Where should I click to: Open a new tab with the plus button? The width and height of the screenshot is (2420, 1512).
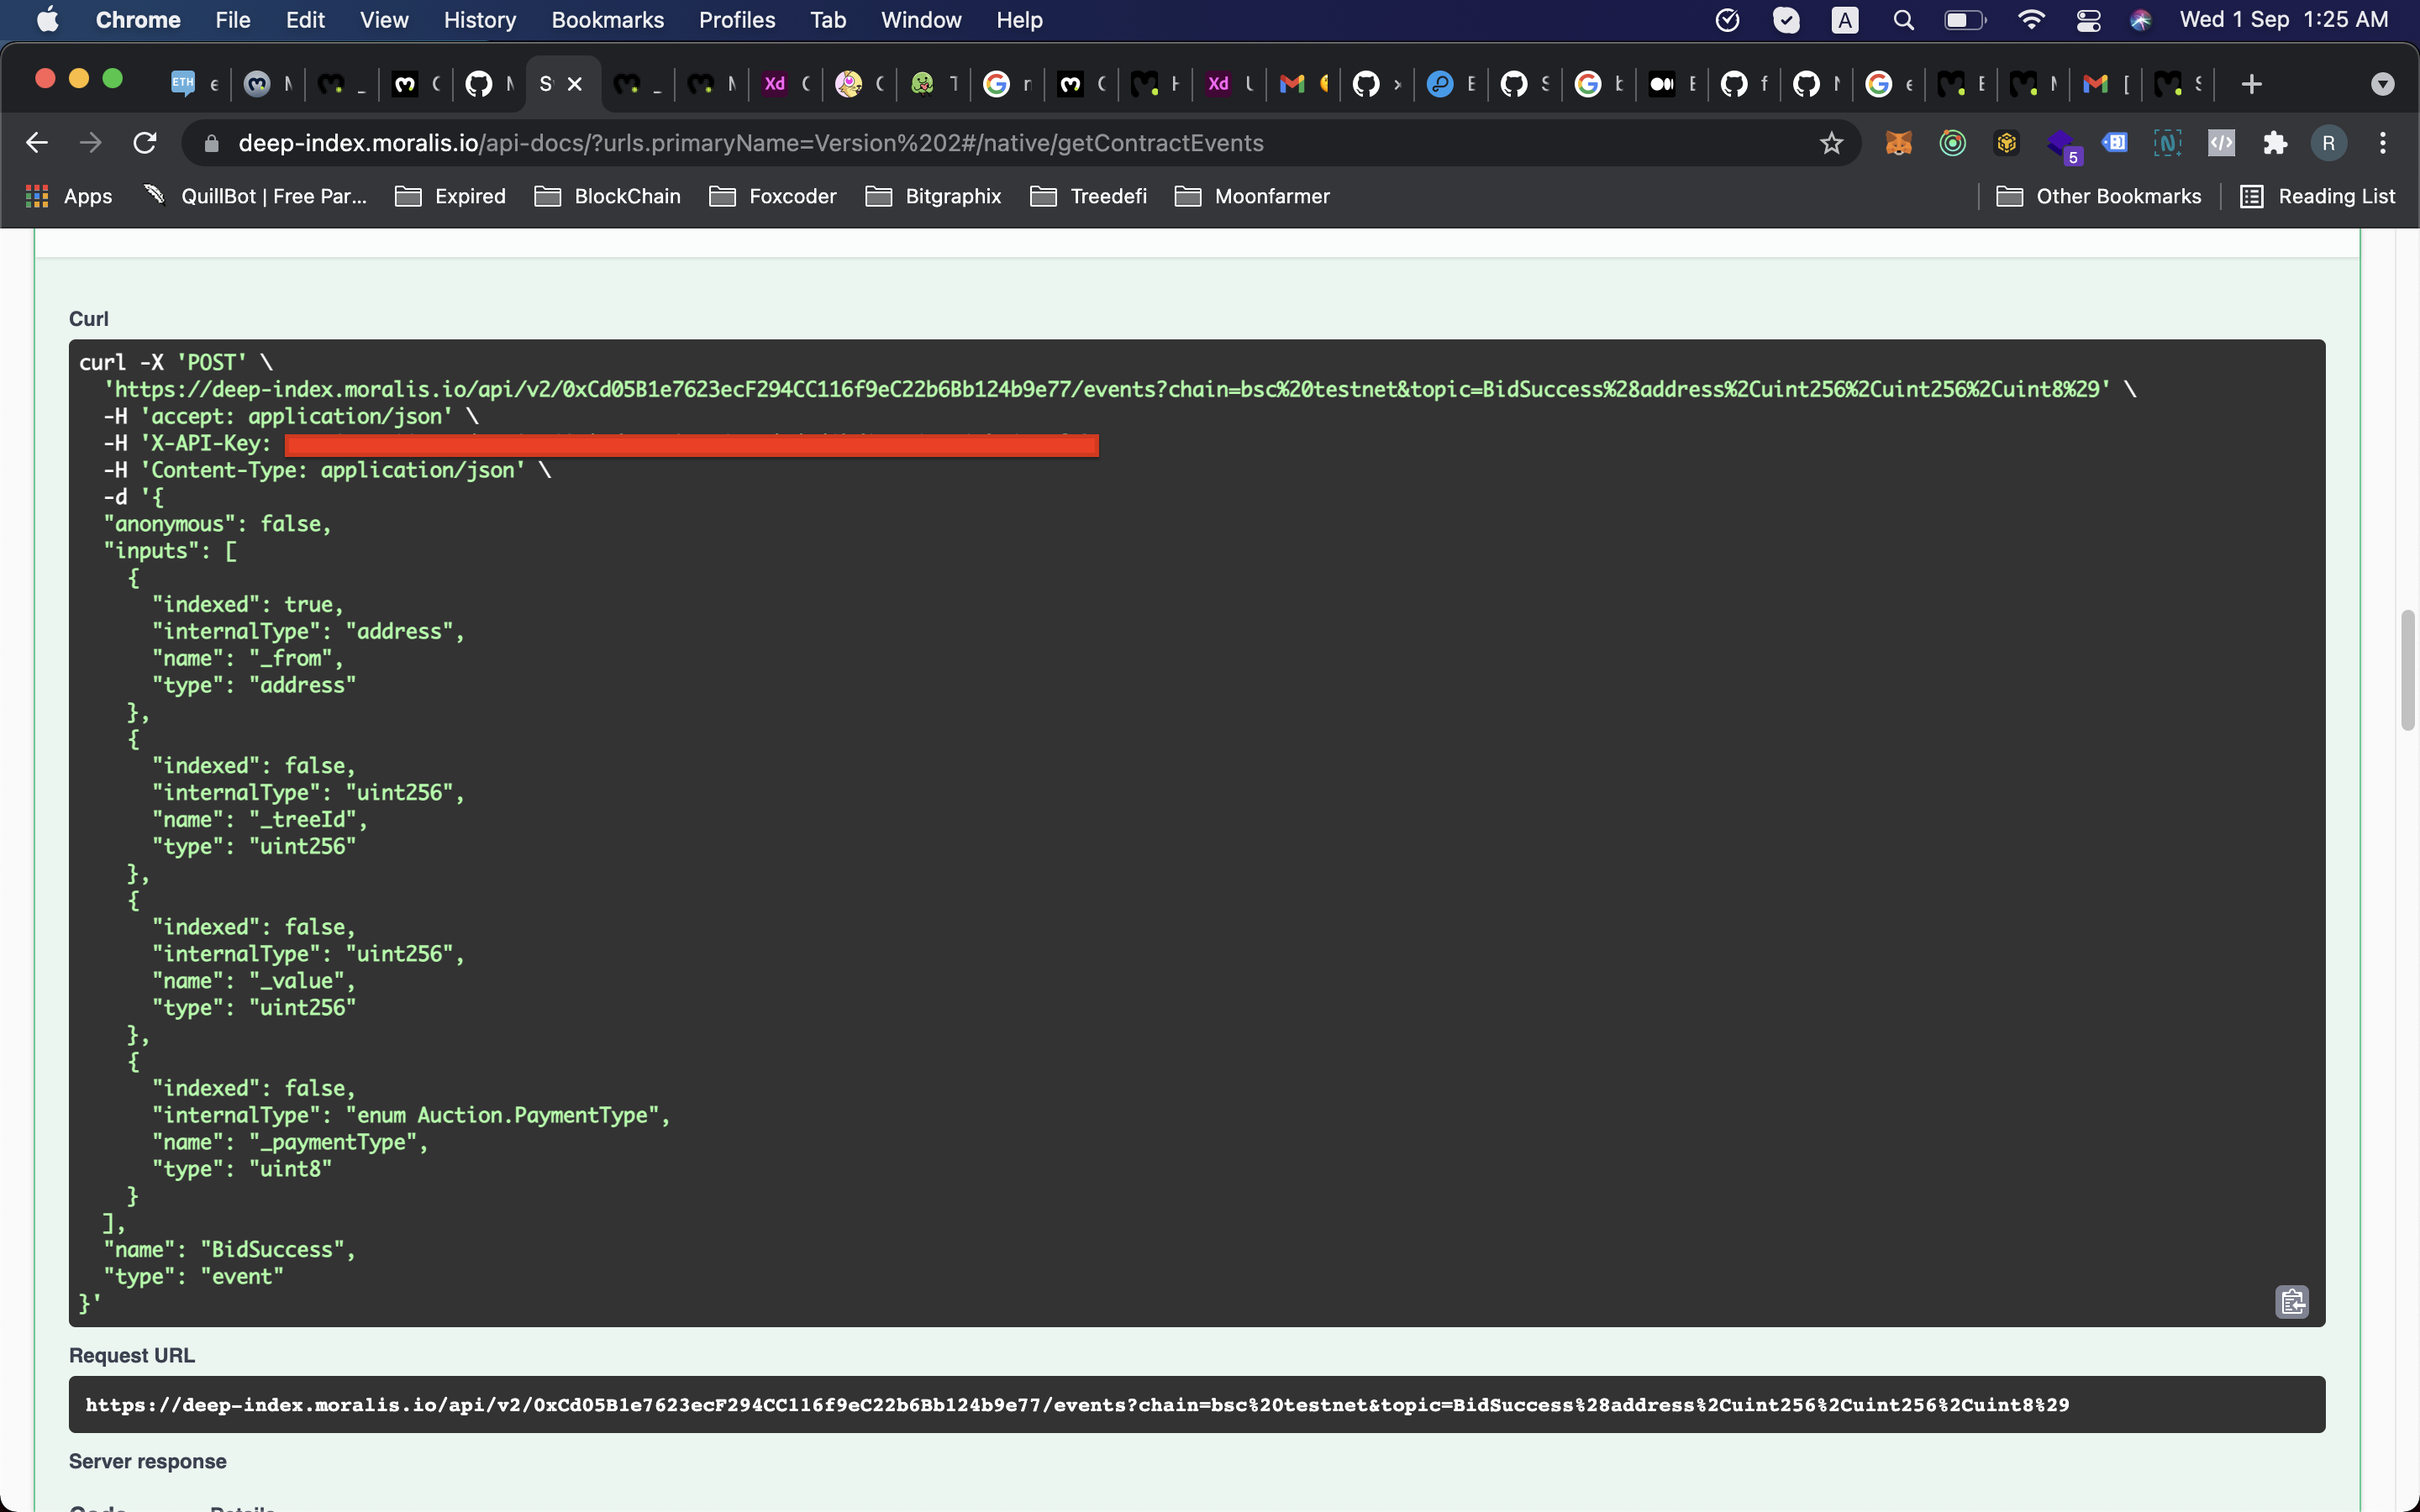(x=2251, y=84)
